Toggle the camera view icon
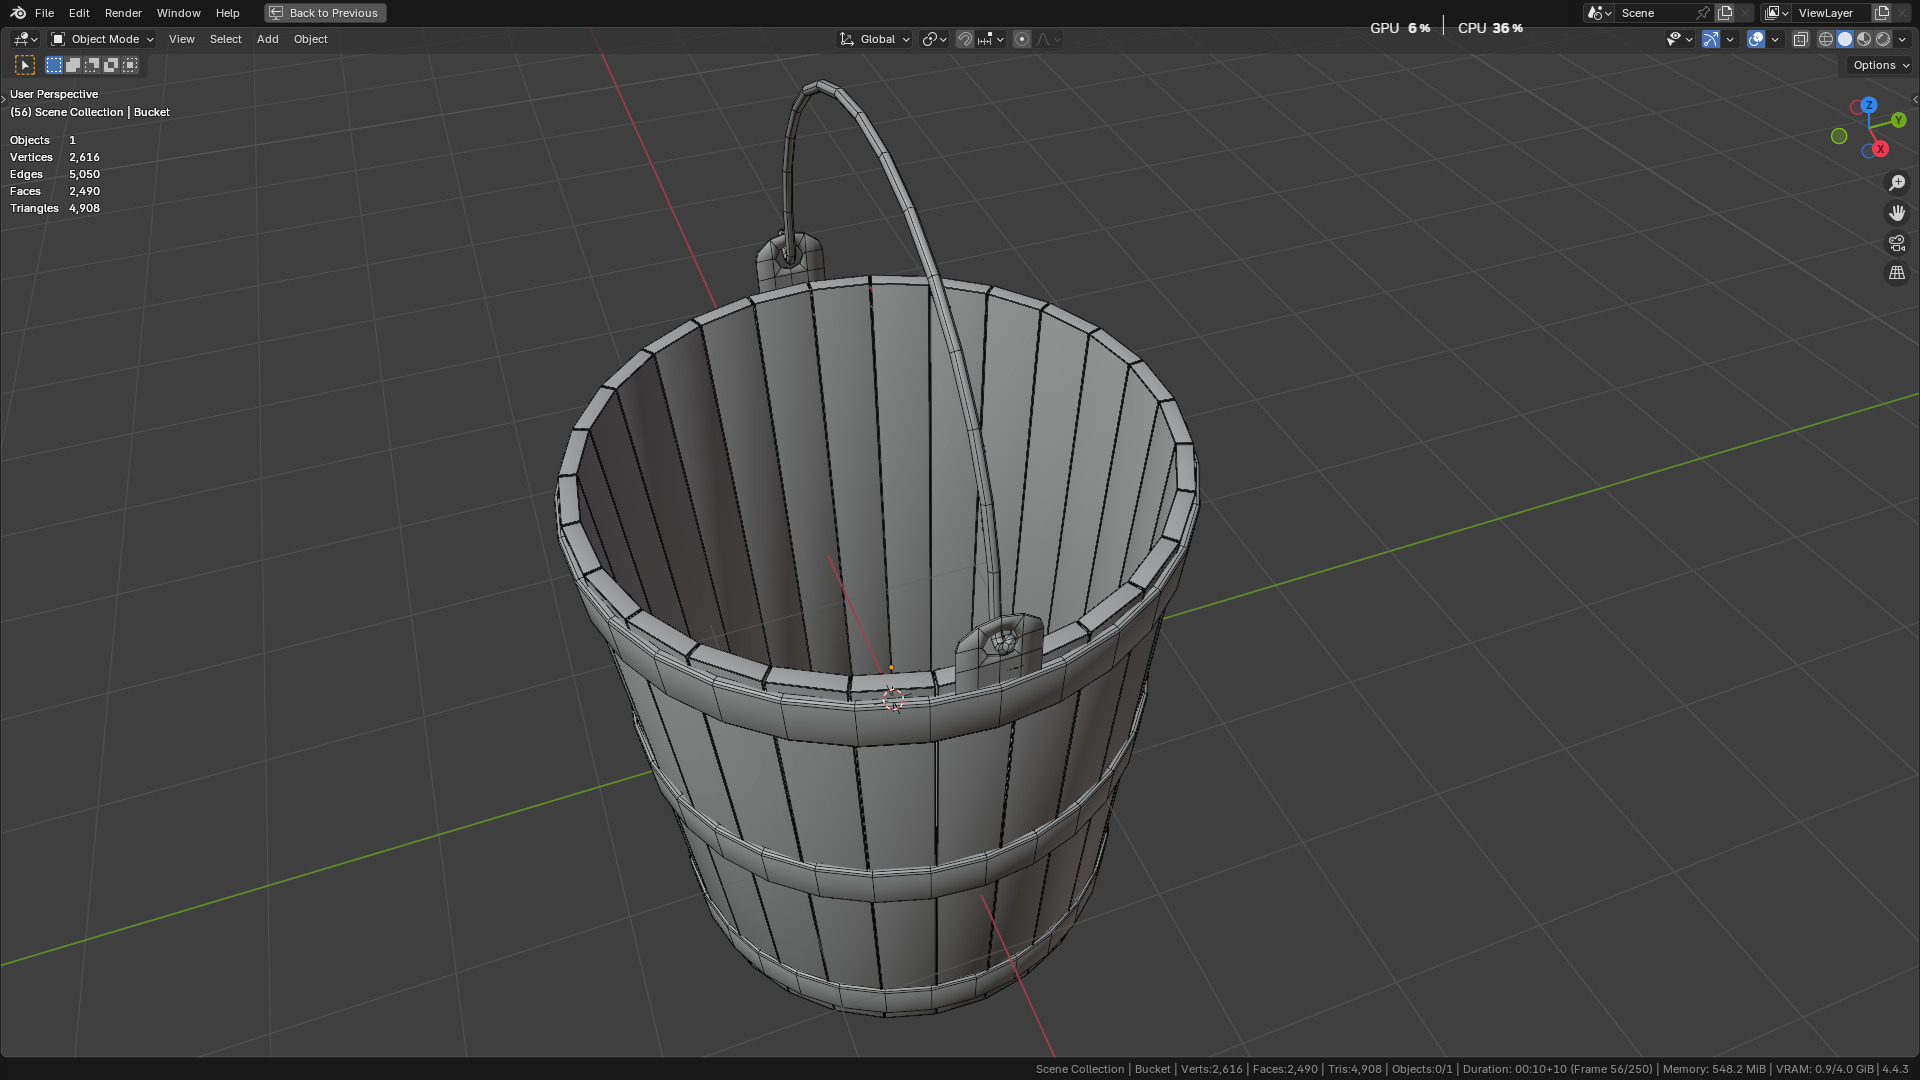This screenshot has width=1920, height=1080. pyautogui.click(x=1896, y=243)
